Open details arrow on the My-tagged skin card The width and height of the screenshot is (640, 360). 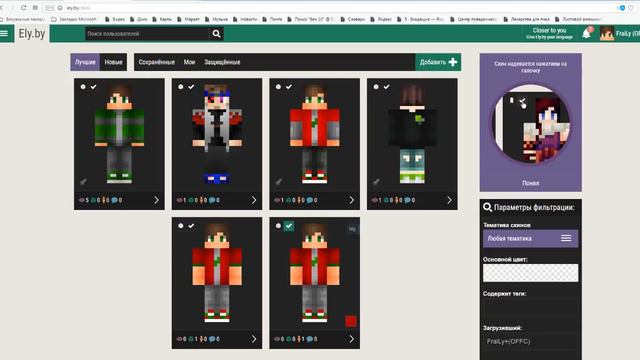pyautogui.click(x=351, y=339)
